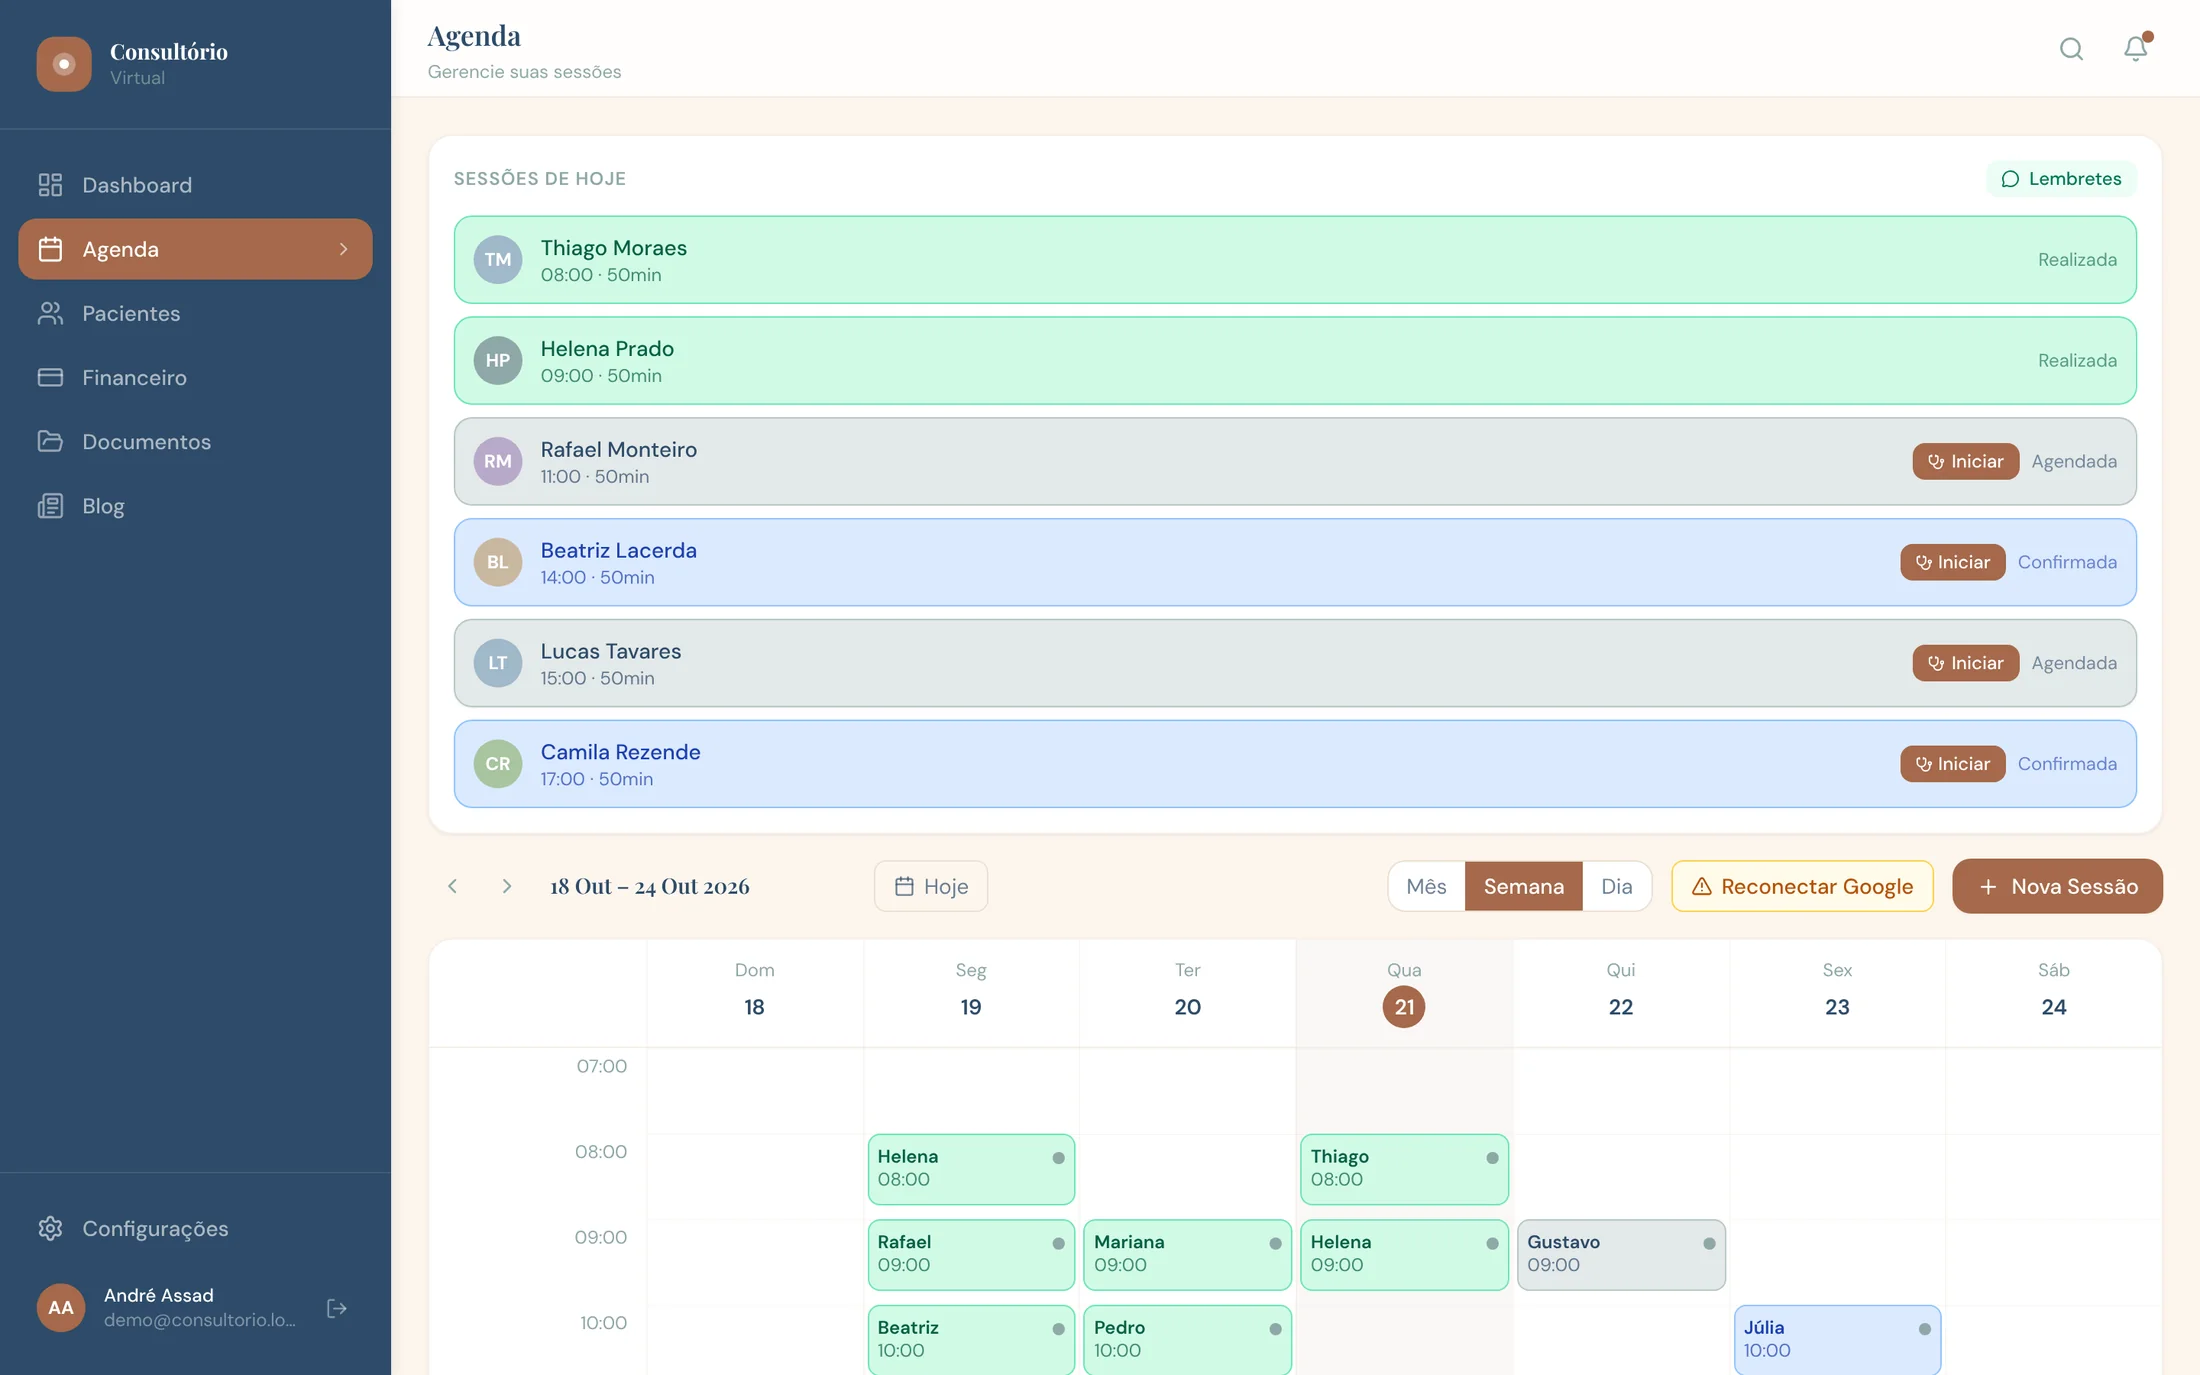This screenshot has height=1375, width=2200.
Task: Go to next week arrow
Action: pyautogui.click(x=507, y=886)
